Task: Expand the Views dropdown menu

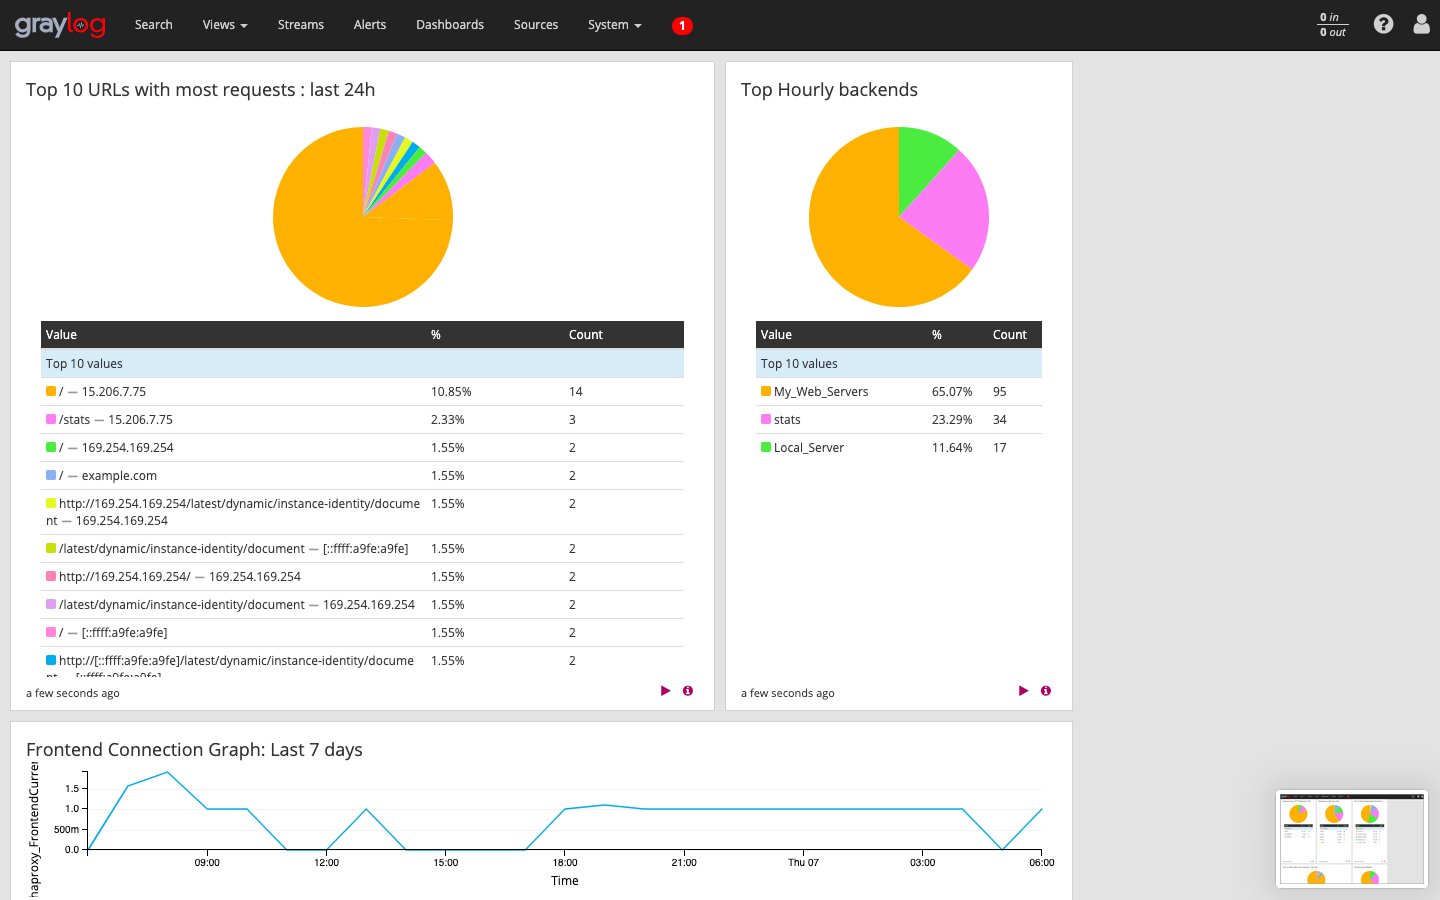Action: [225, 25]
